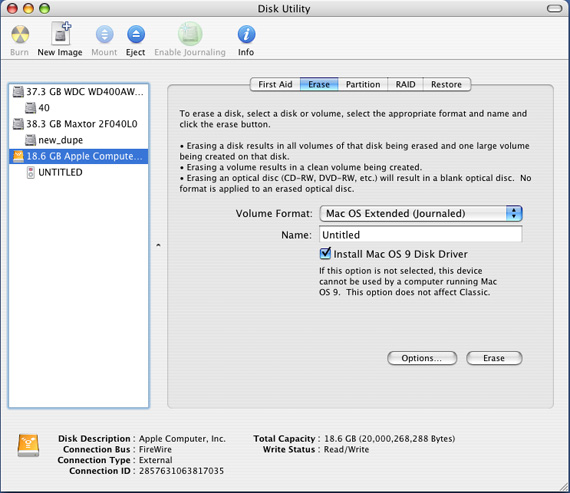This screenshot has width=570, height=493.
Task: Toggle Install Mac OS 9 Disk Driver checkbox
Action: click(325, 253)
